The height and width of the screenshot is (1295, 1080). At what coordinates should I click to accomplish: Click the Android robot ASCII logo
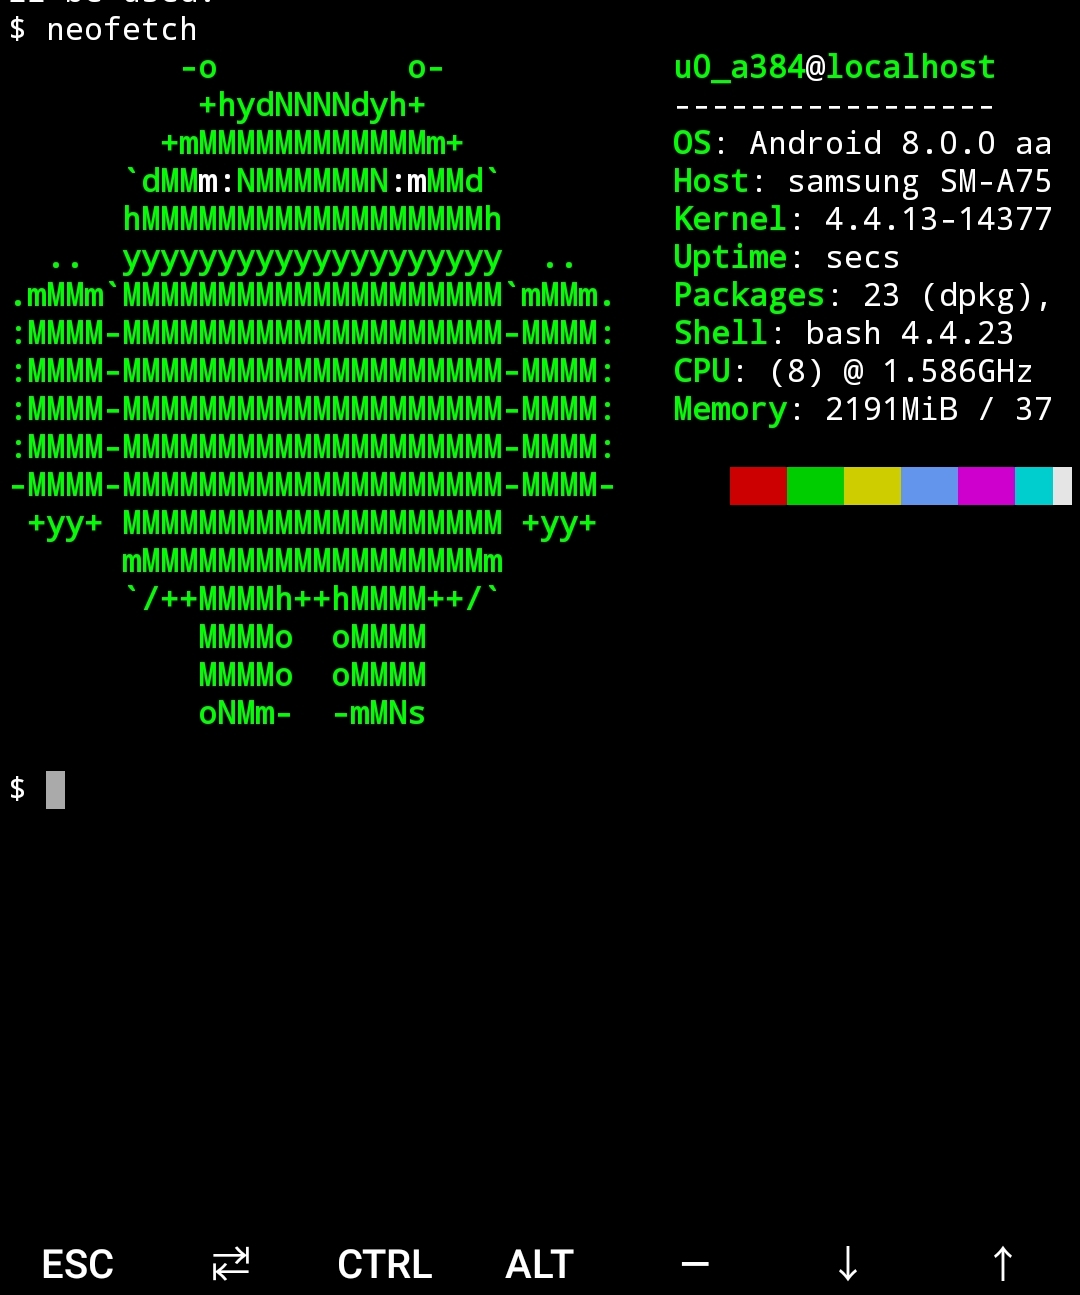[x=312, y=390]
